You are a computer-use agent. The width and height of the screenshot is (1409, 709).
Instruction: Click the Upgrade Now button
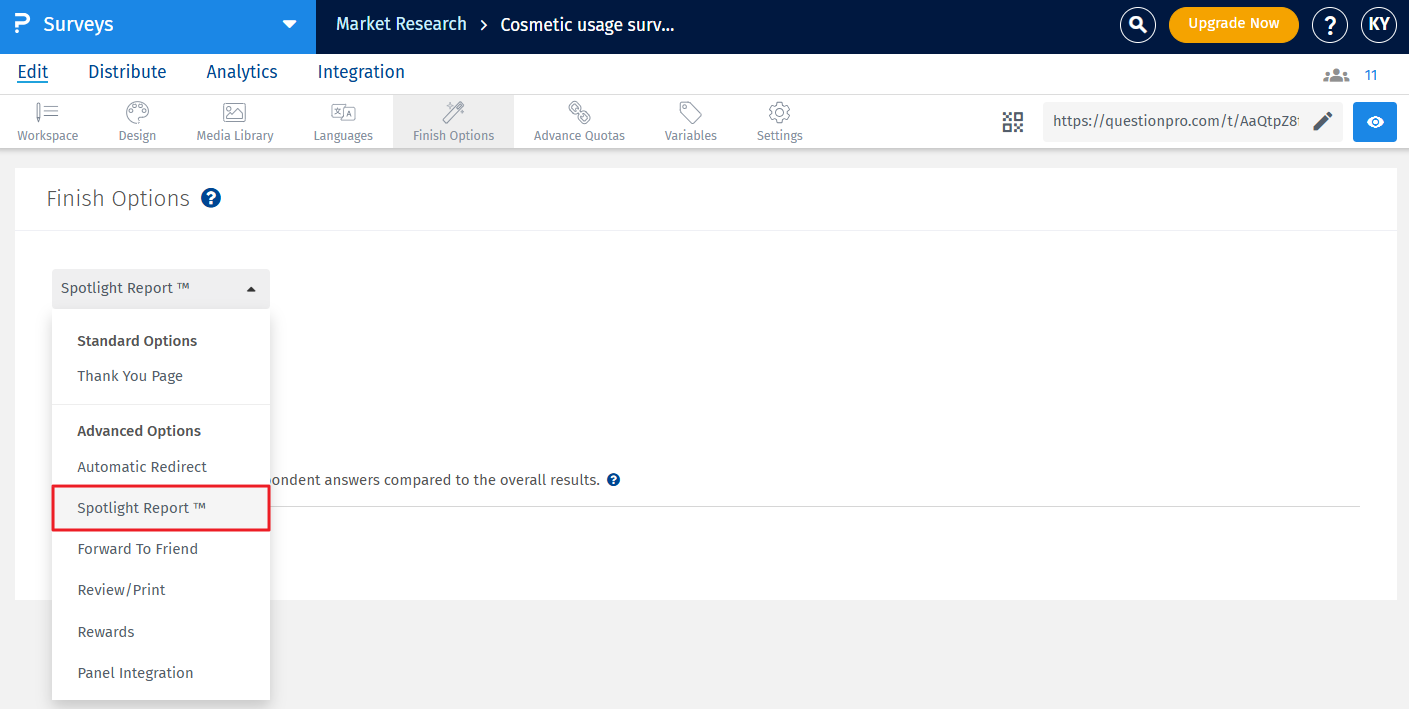(1233, 24)
